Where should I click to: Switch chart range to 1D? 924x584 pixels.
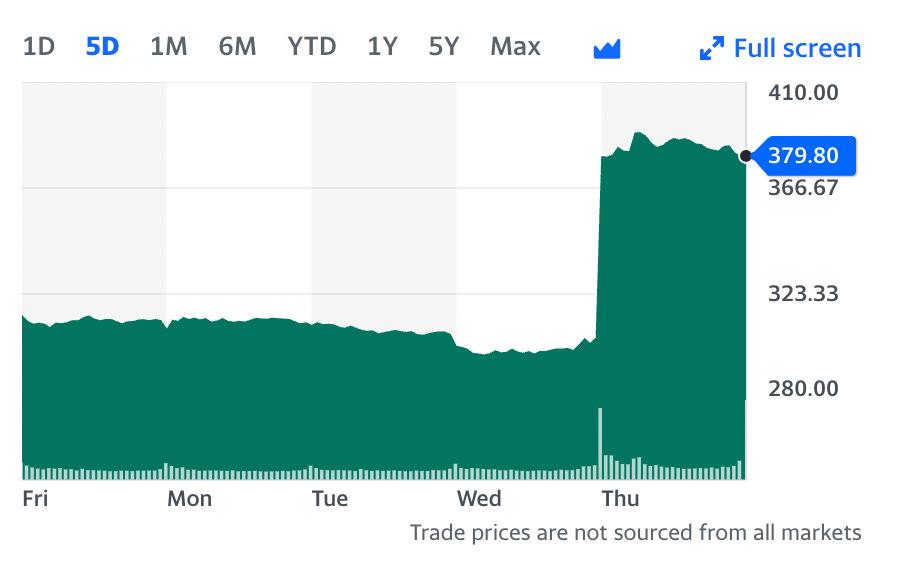[x=38, y=46]
